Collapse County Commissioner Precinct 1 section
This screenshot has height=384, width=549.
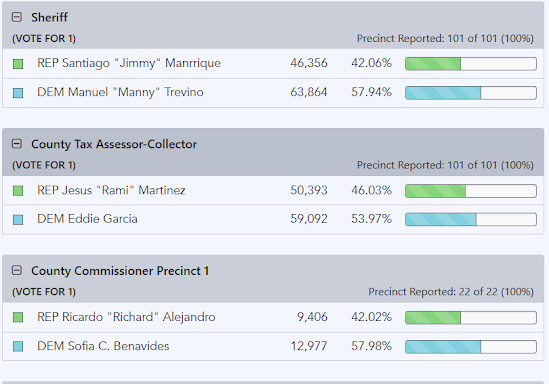pyautogui.click(x=16, y=271)
